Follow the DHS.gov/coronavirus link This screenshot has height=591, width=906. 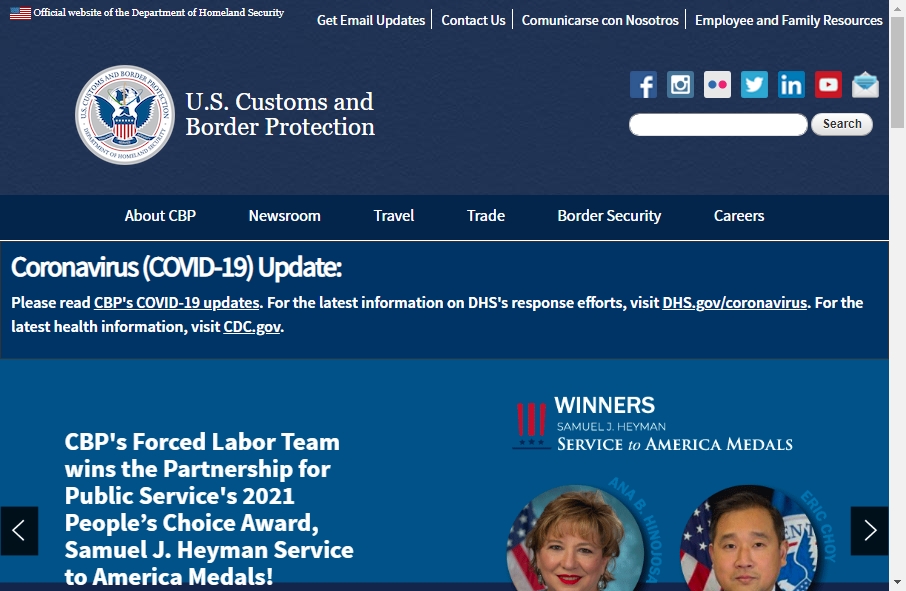[734, 303]
